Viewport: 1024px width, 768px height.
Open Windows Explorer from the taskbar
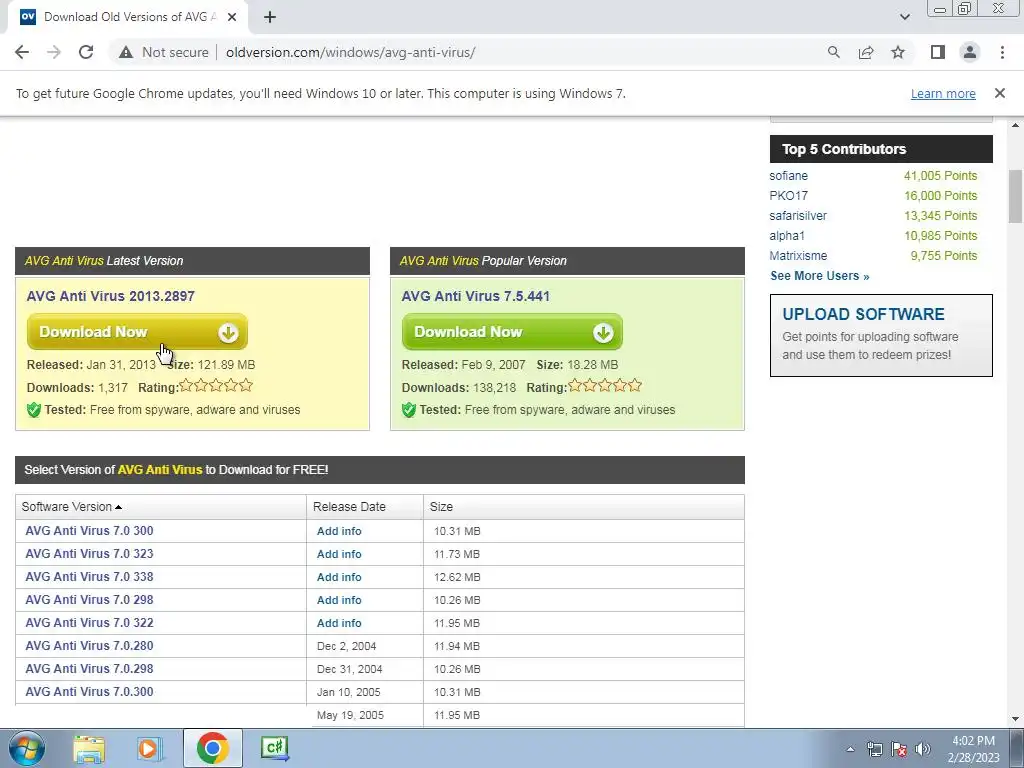pos(89,748)
